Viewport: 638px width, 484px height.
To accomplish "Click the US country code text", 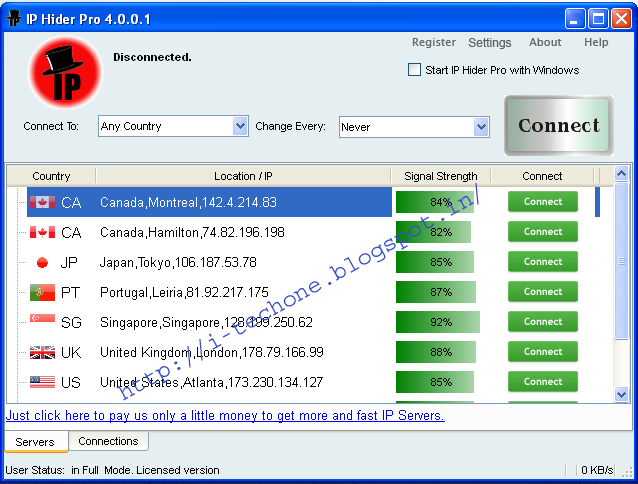I will 71,382.
